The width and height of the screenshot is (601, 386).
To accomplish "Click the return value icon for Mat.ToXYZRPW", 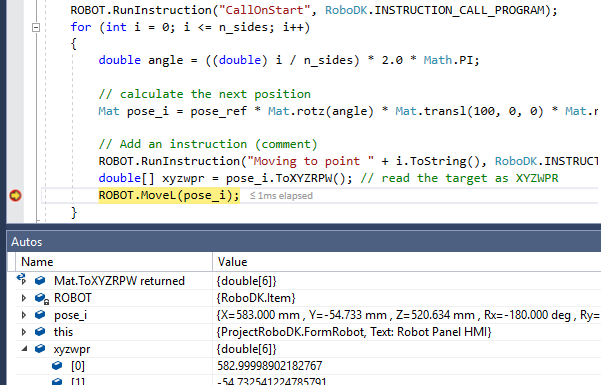I will tap(21, 279).
